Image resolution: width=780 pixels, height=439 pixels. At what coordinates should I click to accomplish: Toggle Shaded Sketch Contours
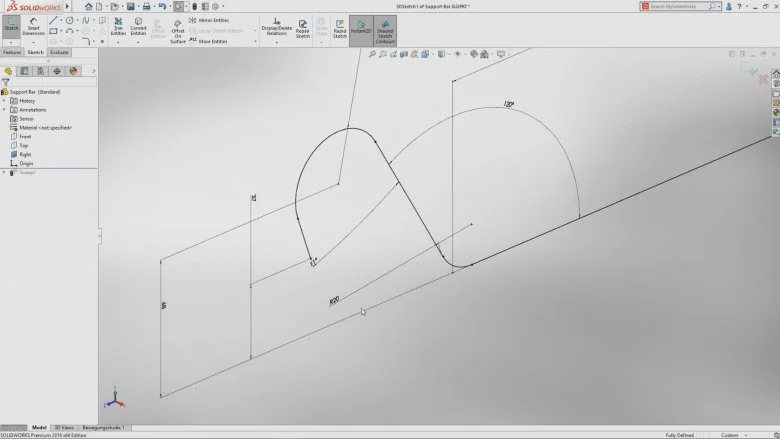pos(385,28)
